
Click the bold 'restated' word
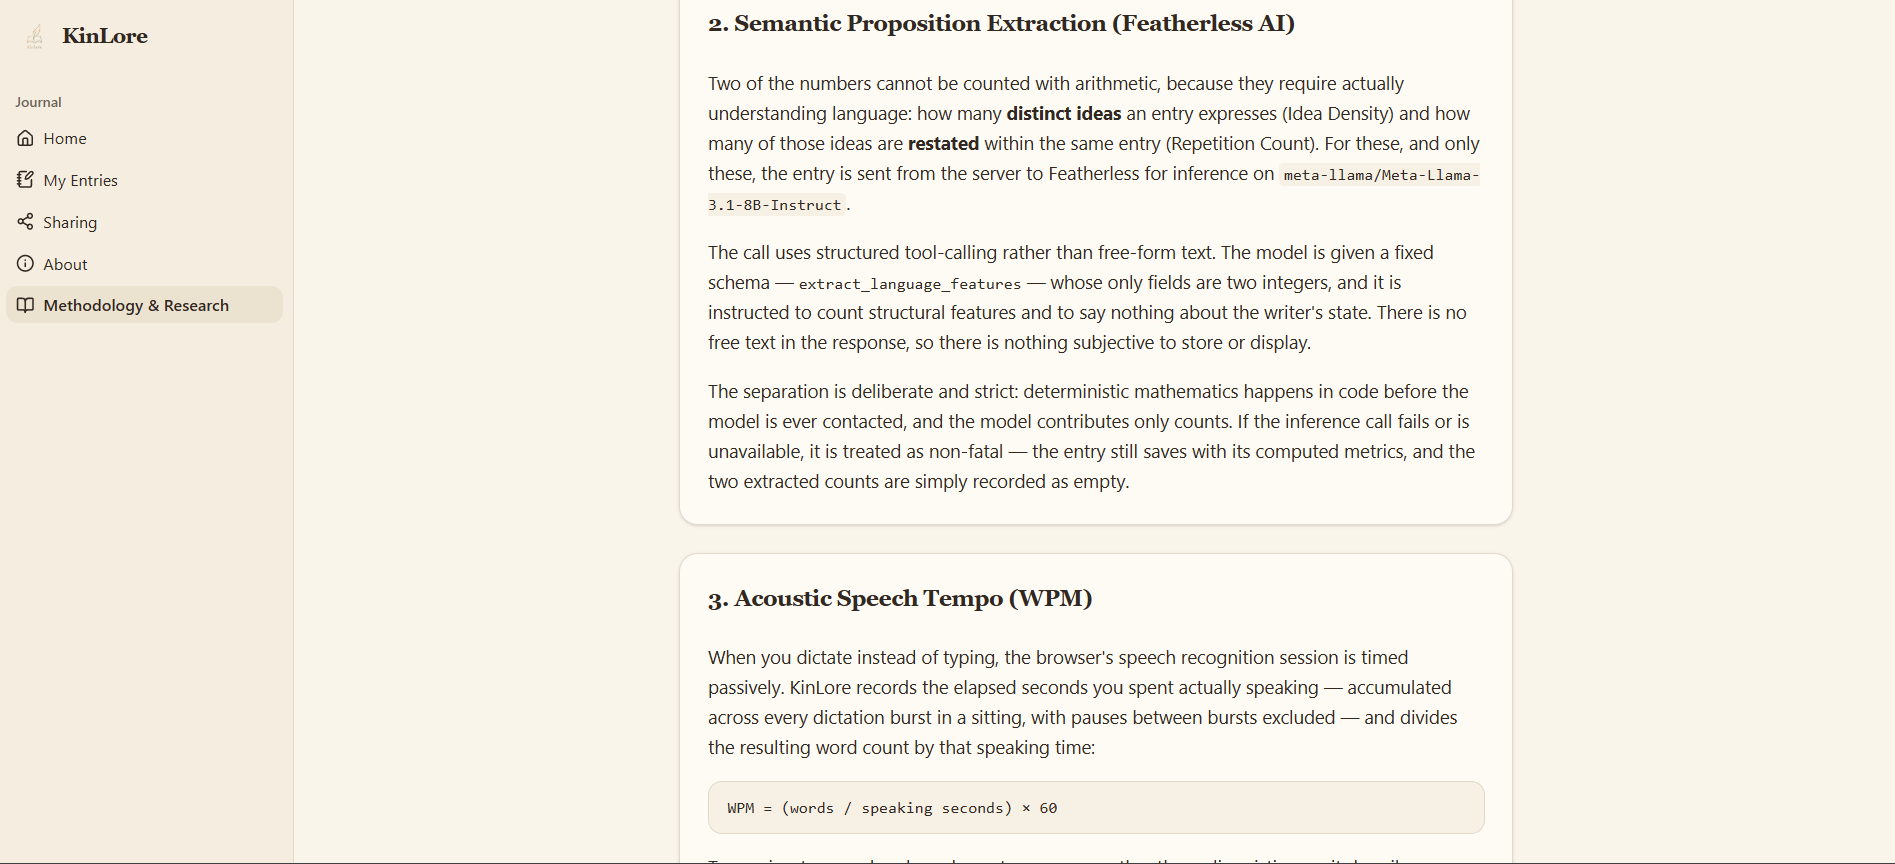(943, 144)
